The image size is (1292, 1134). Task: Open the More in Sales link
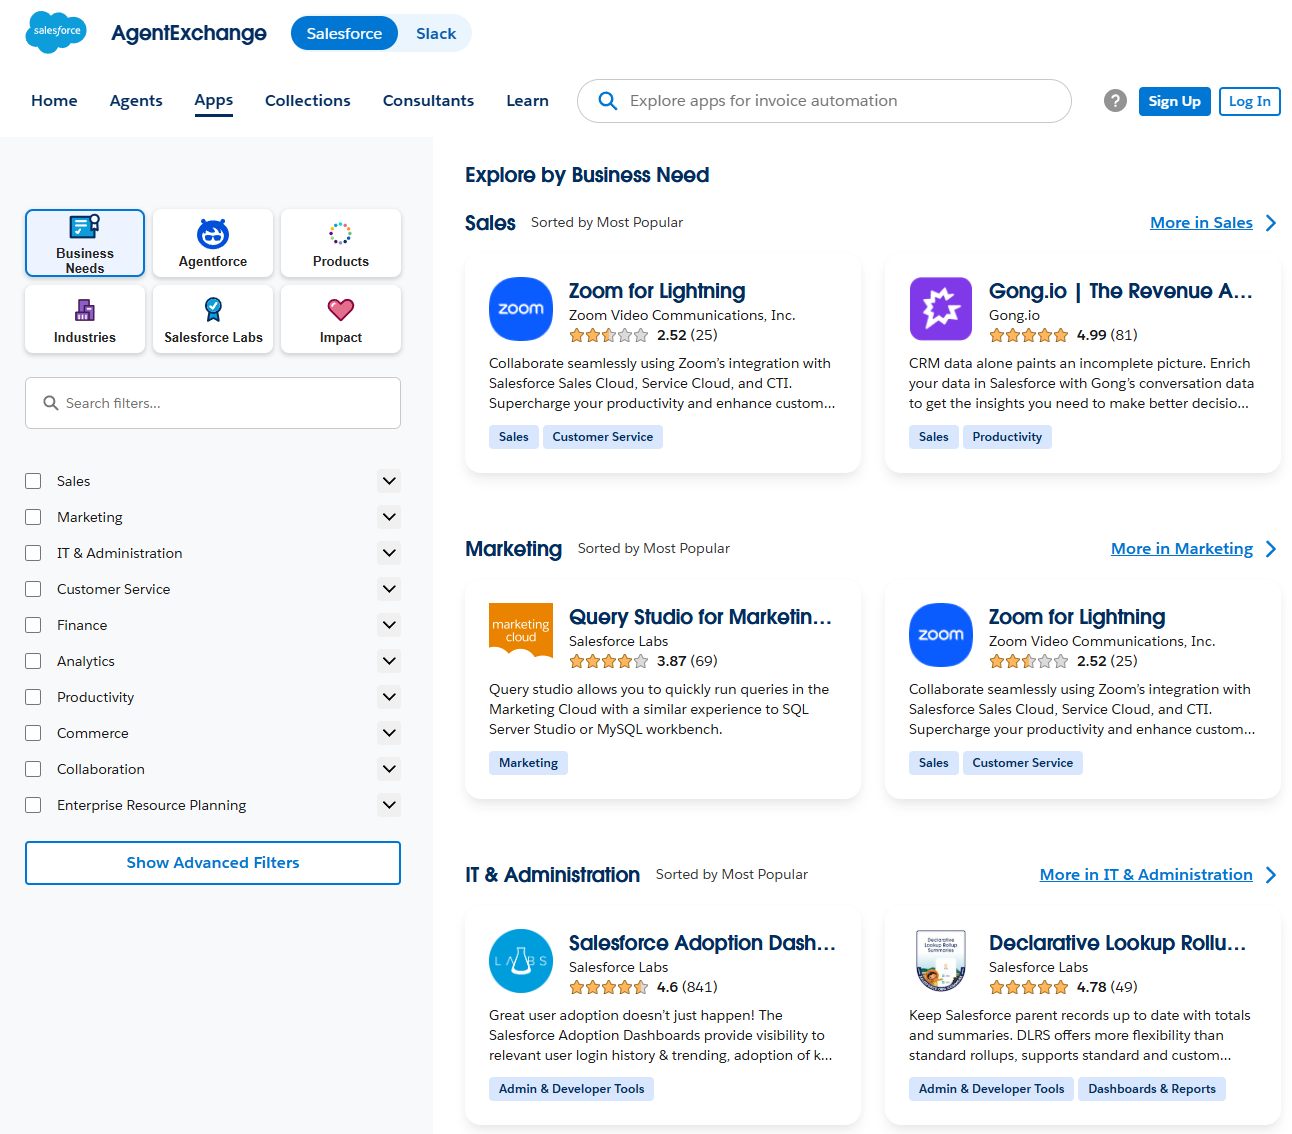pos(1201,223)
